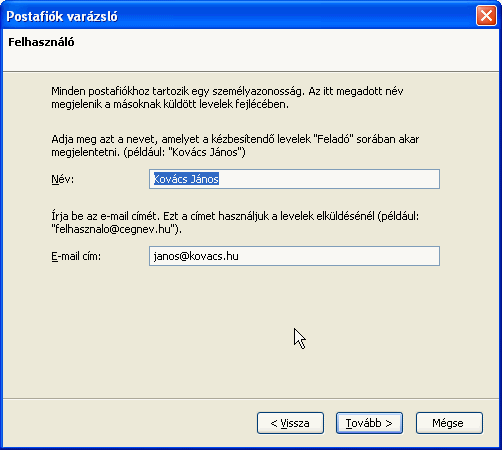Click the Tovább button to continue
This screenshot has height=450, width=502.
(369, 423)
